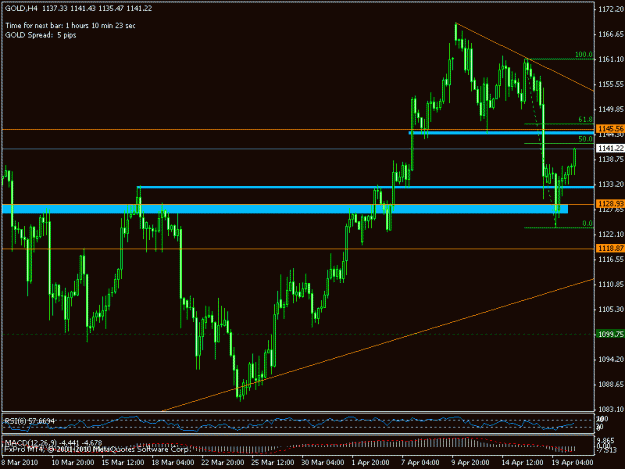Click the 1149.85 price axis label

(611, 109)
